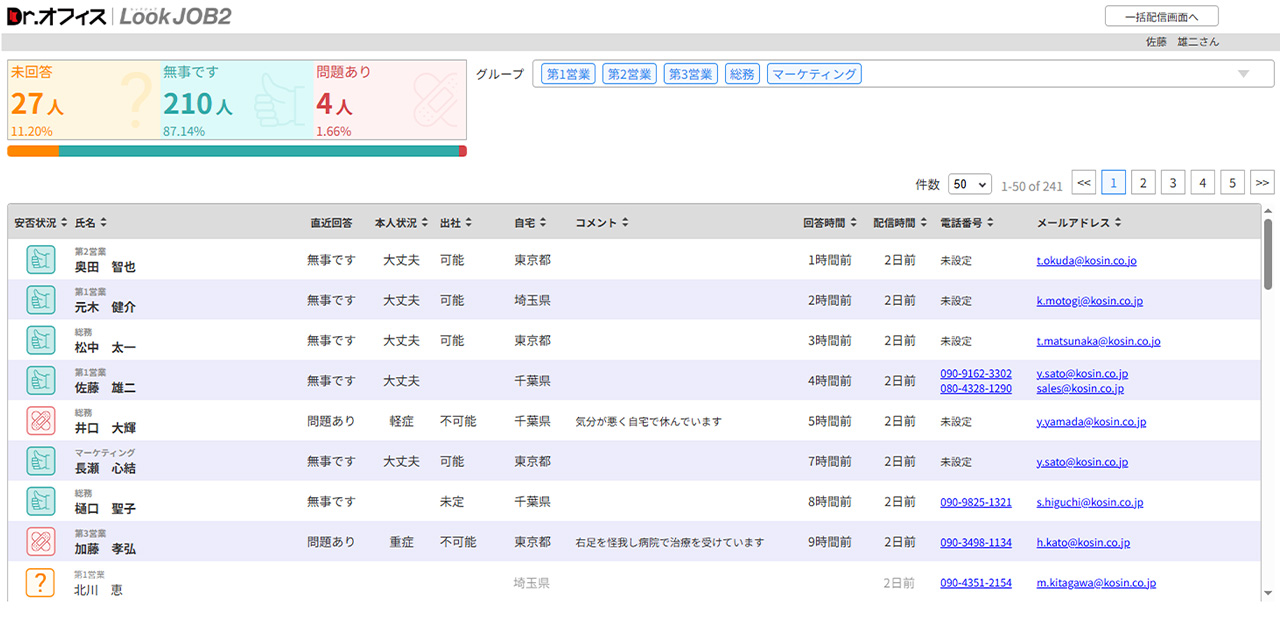This screenshot has width=1280, height=620.
Task: Jump to the first page with <<
Action: point(1084,182)
